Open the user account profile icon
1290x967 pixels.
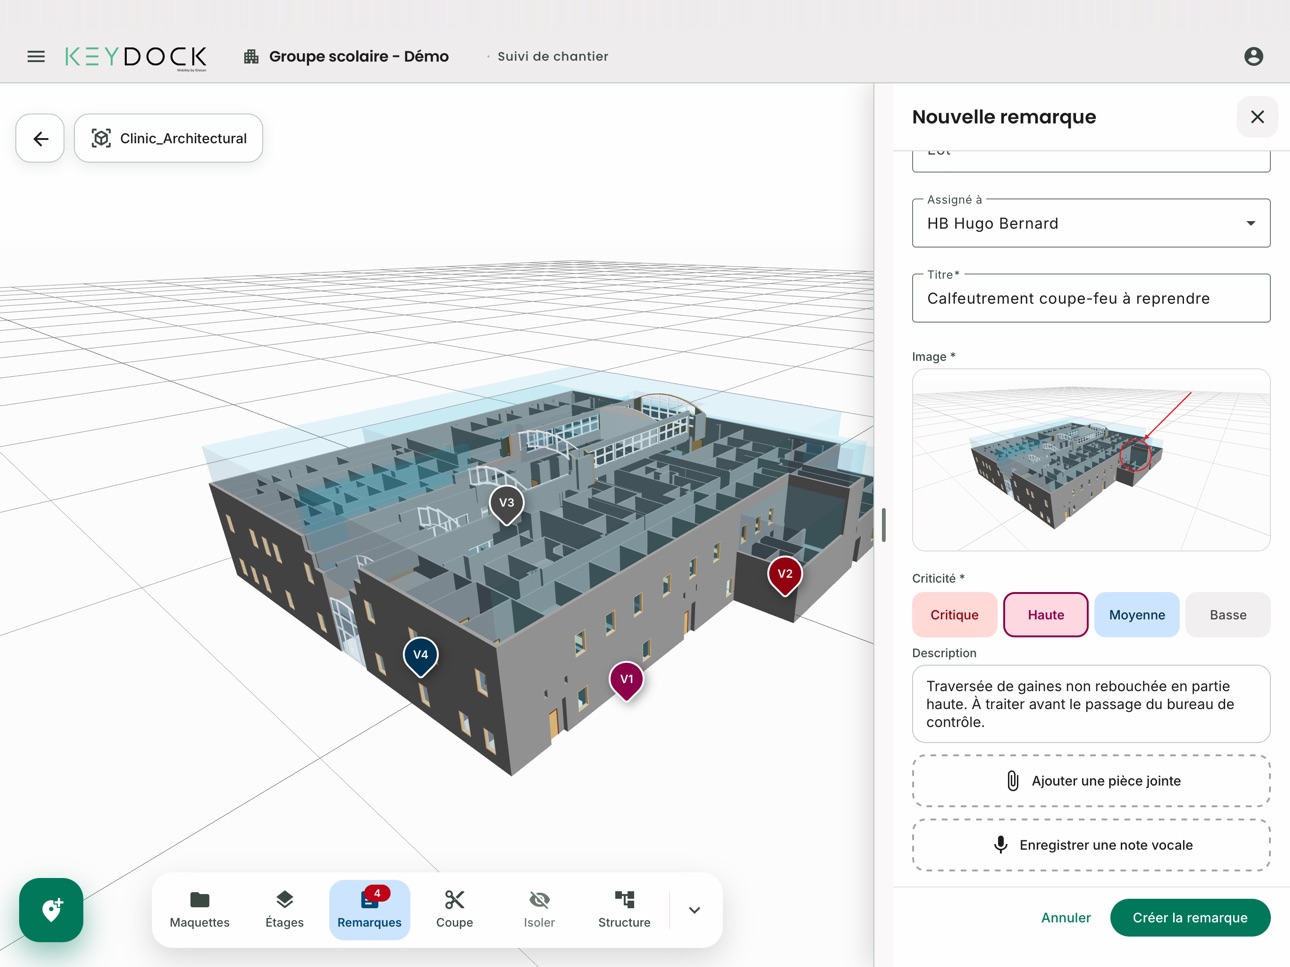(1253, 57)
